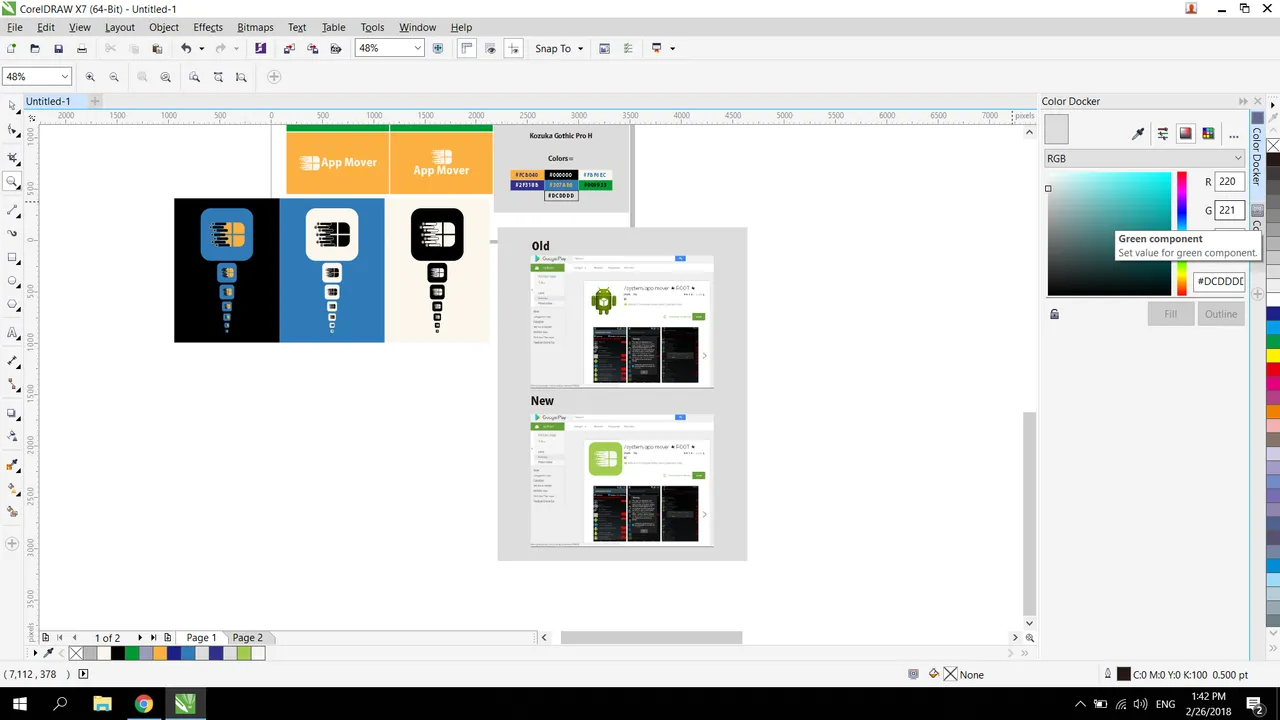The width and height of the screenshot is (1280, 720).
Task: Select the Crop tool
Action: (x=12, y=158)
